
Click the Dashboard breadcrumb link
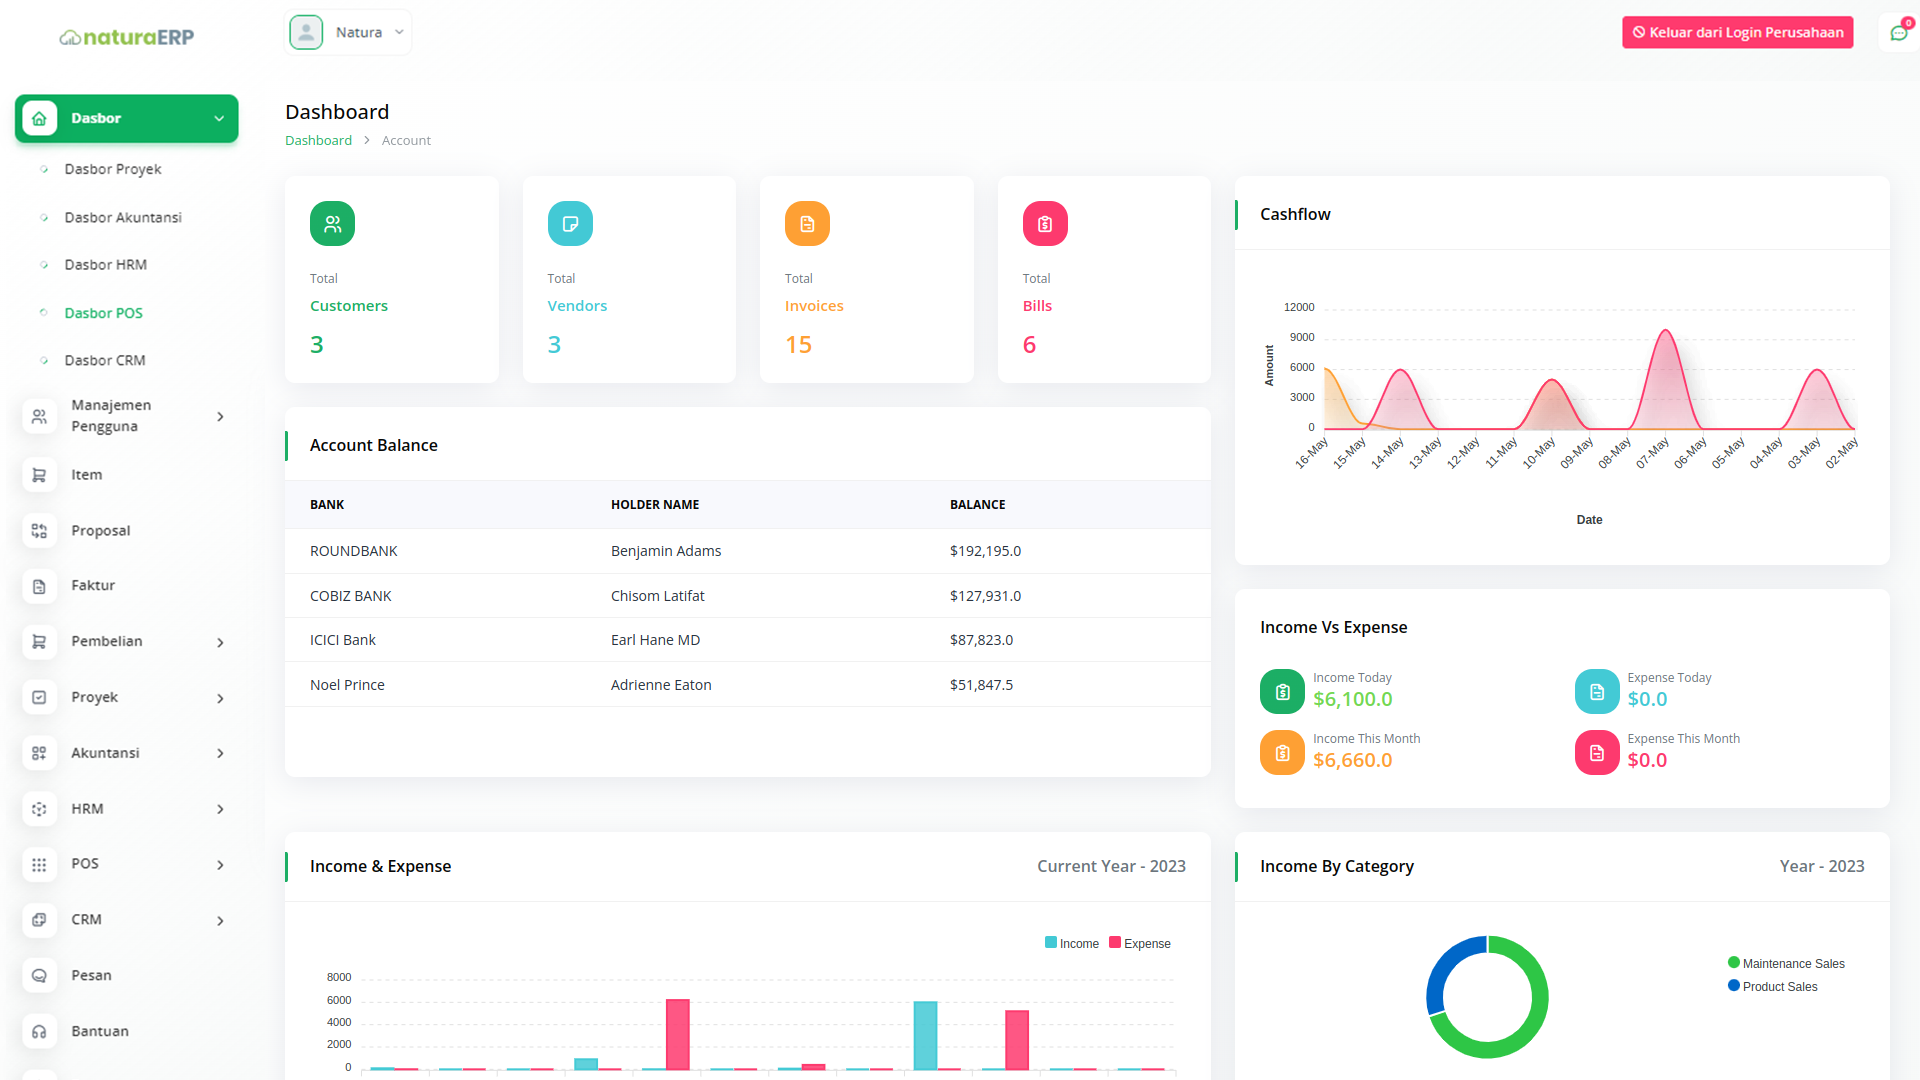[x=318, y=140]
